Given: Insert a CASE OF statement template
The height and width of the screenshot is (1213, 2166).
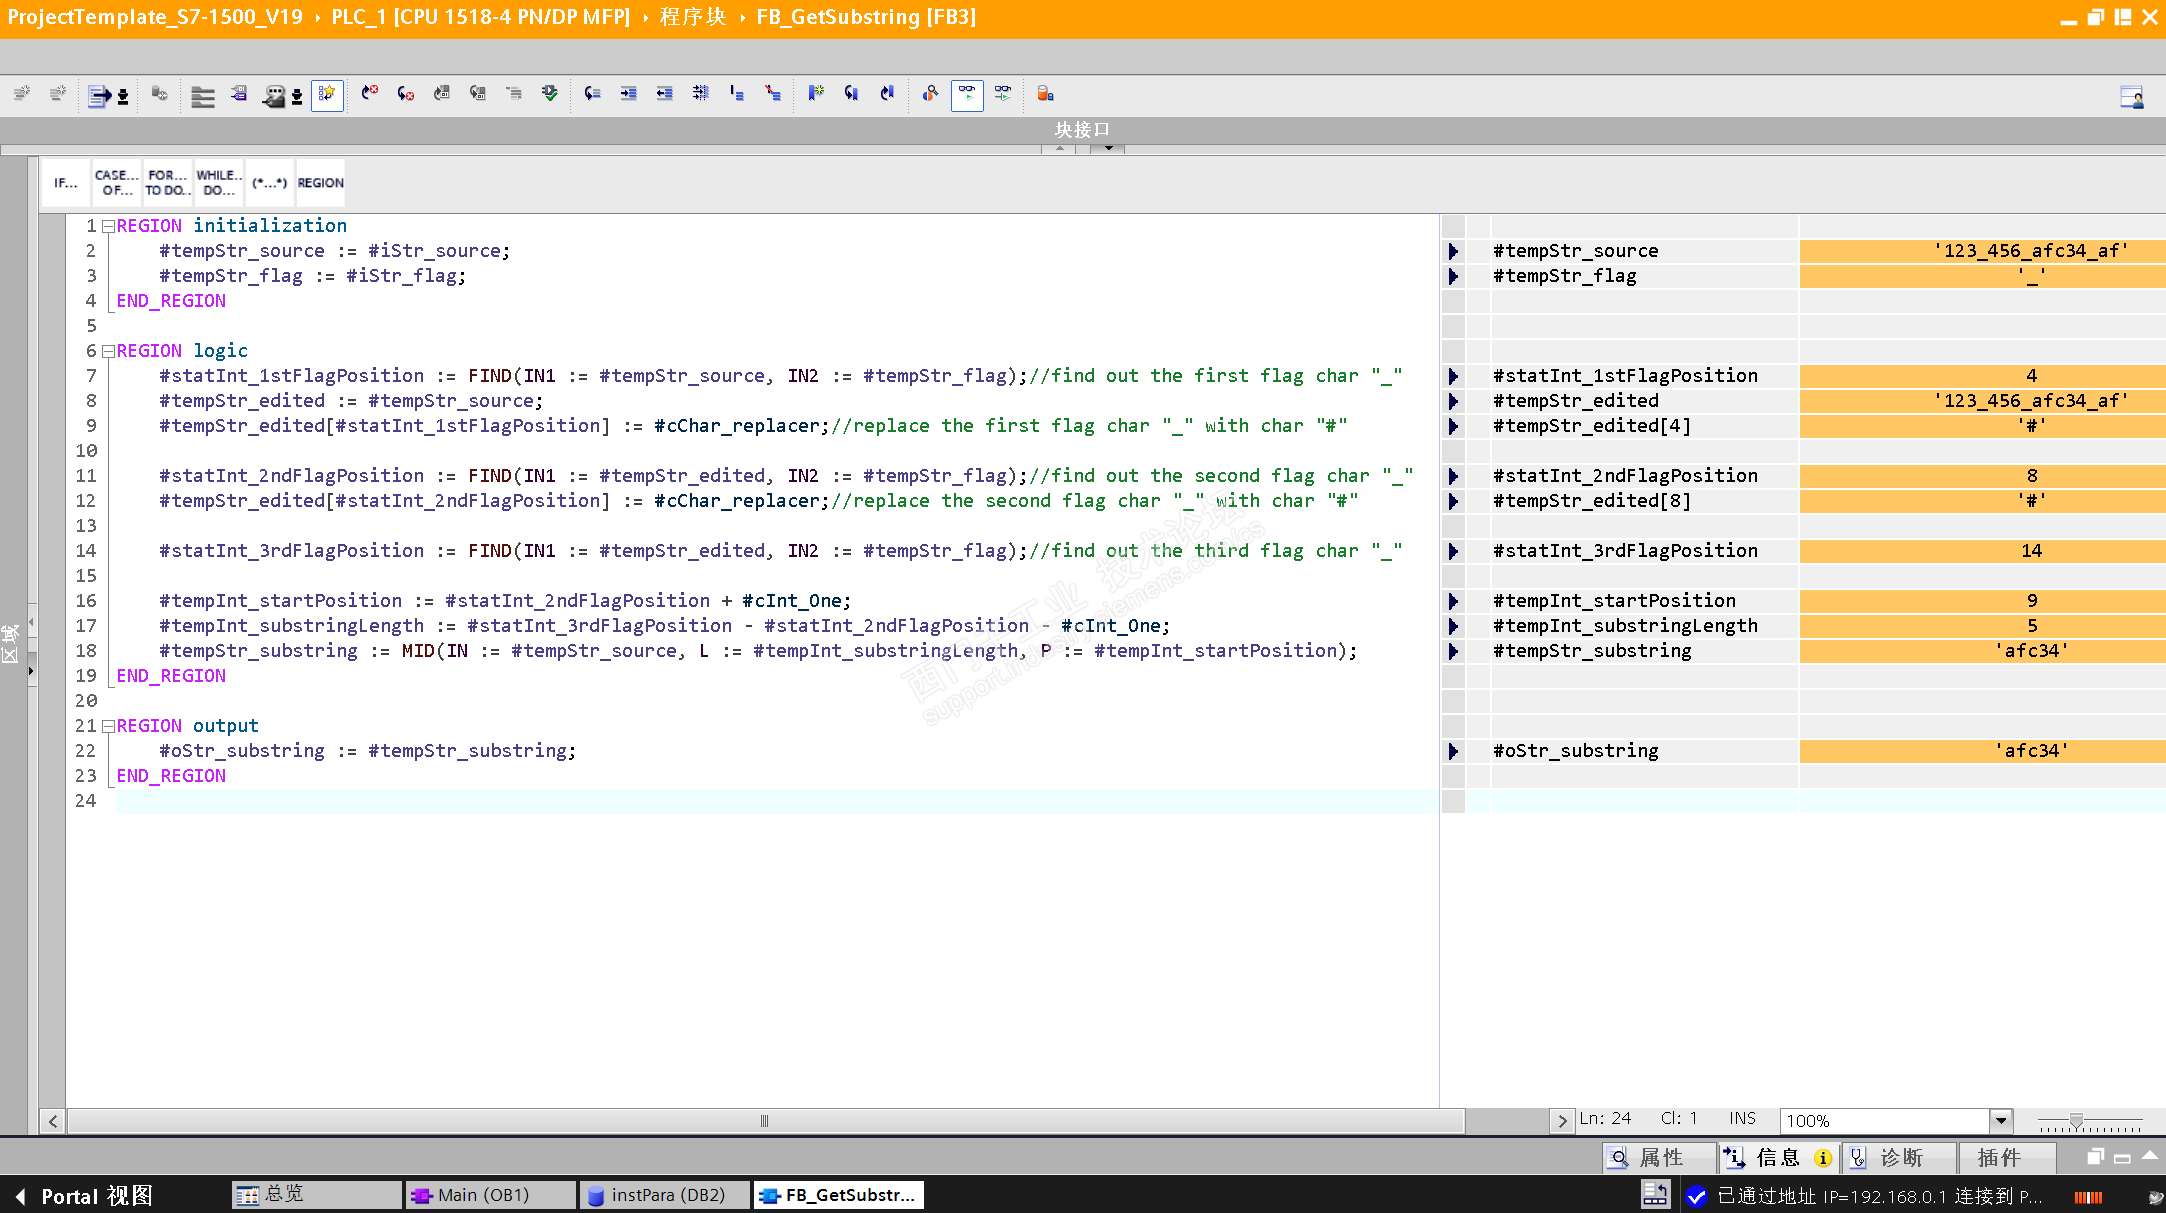Looking at the screenshot, I should (x=116, y=183).
